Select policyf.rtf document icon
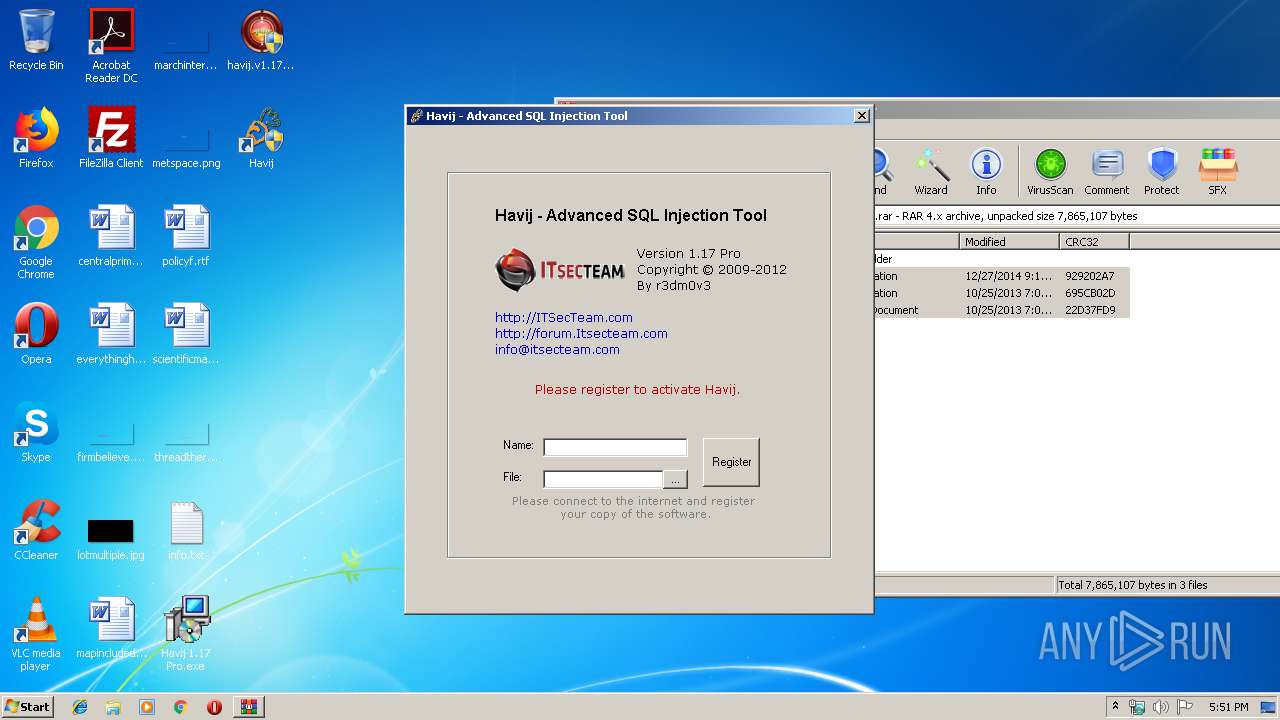 [x=186, y=236]
